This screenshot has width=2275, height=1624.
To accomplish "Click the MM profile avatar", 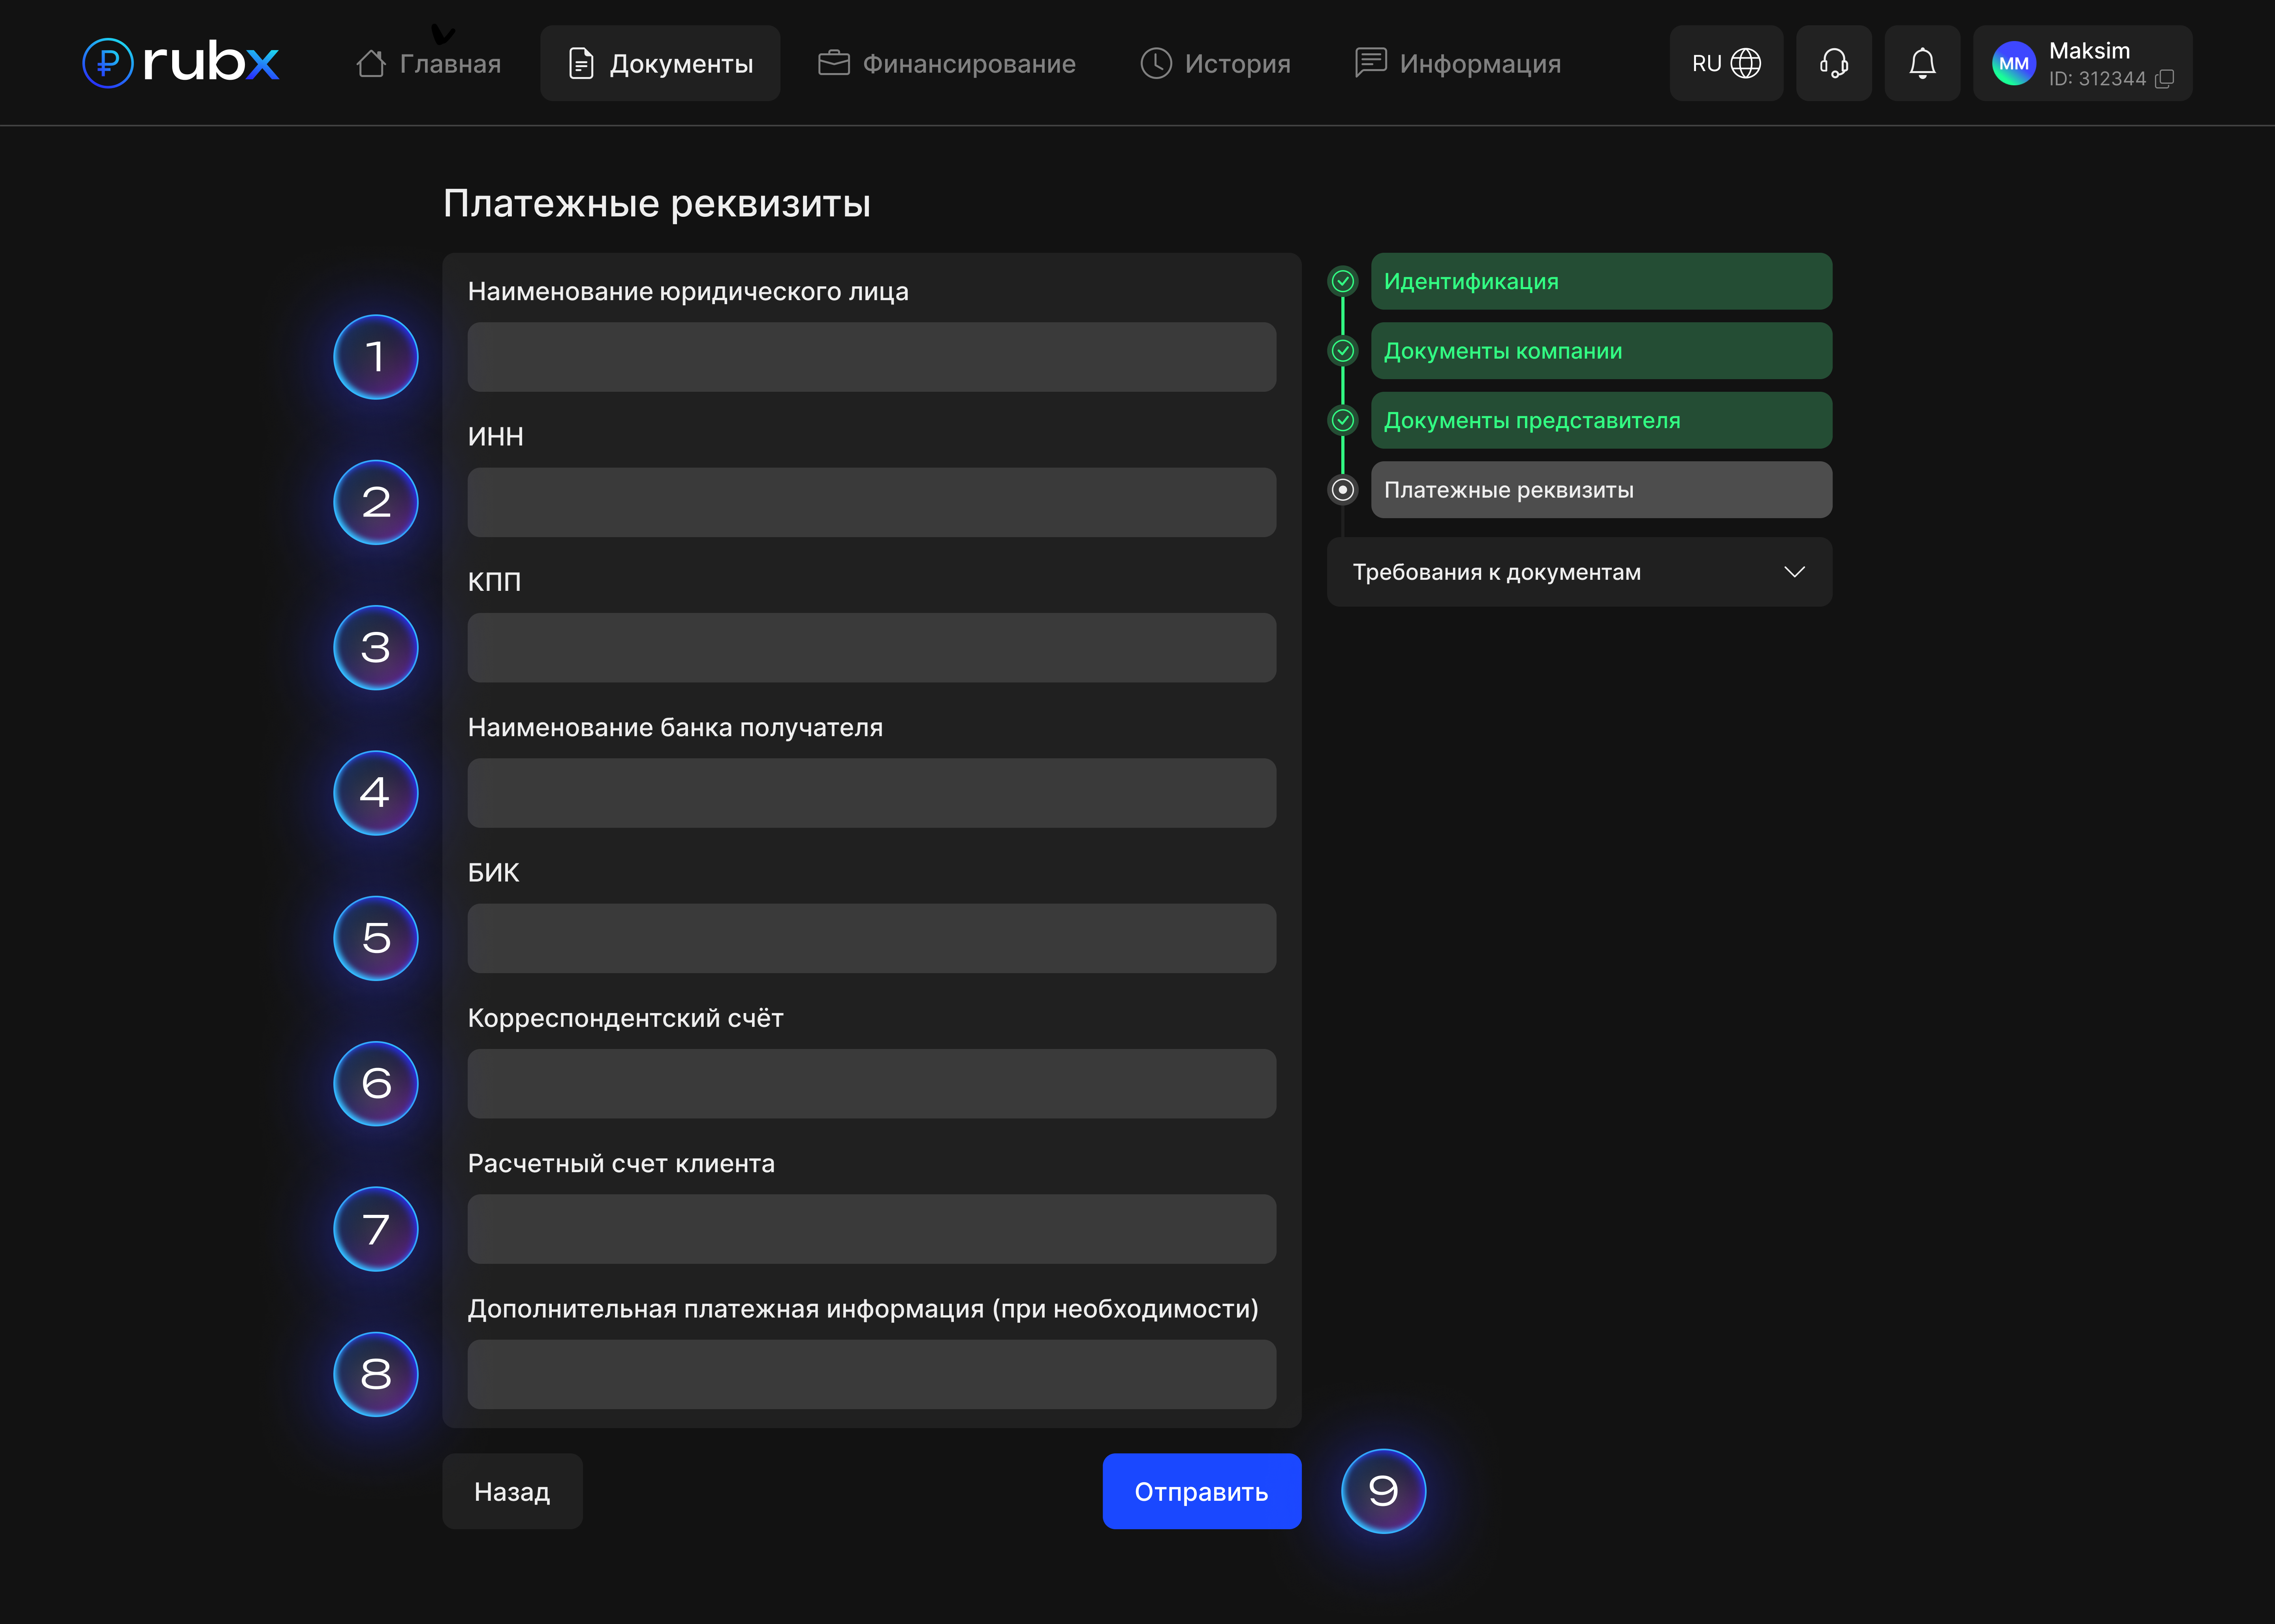I will [x=2013, y=63].
